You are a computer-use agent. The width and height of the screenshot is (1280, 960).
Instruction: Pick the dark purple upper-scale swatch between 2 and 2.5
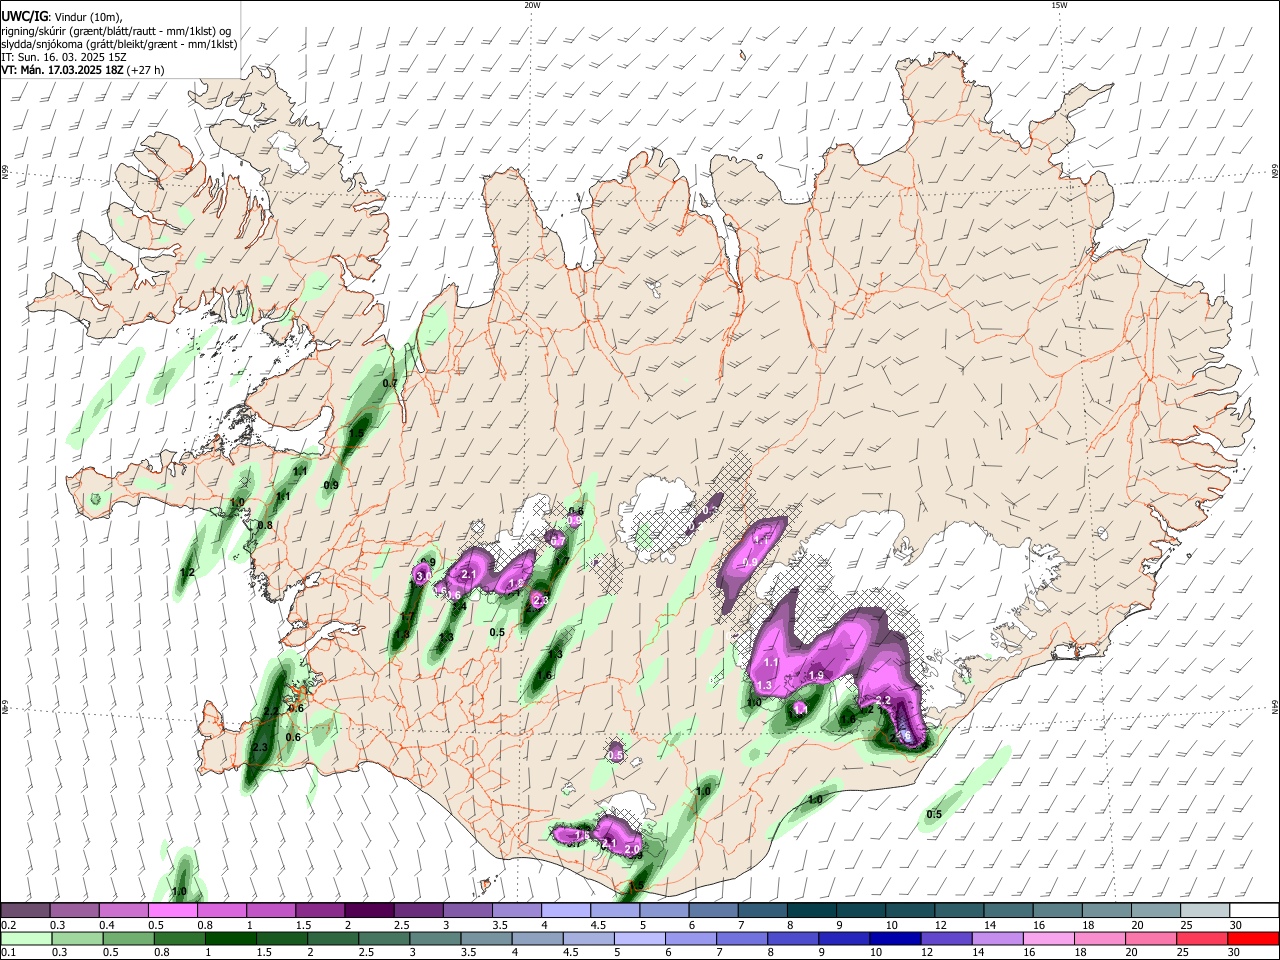pyautogui.click(x=369, y=910)
